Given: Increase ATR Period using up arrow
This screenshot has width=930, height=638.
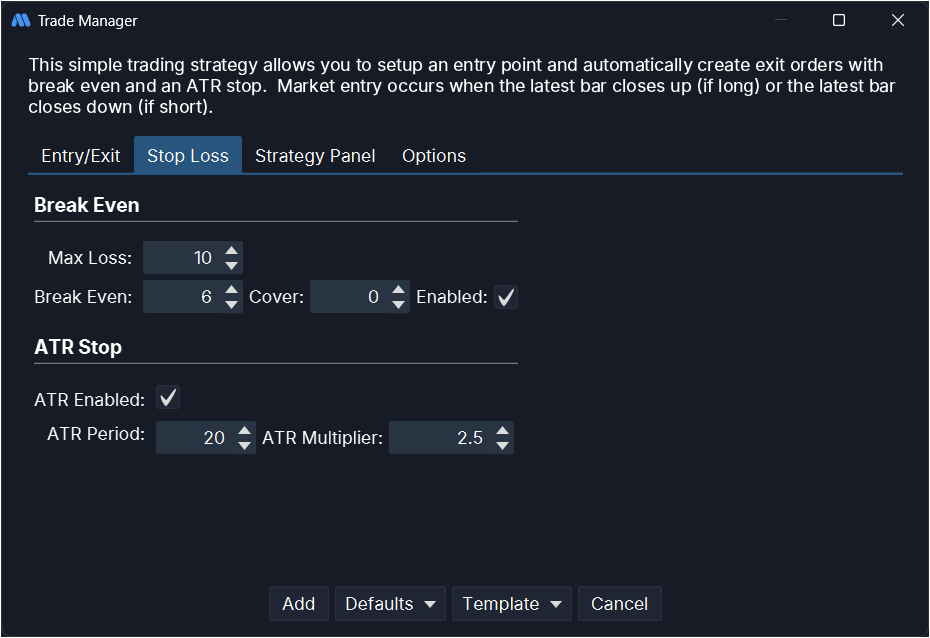Looking at the screenshot, I should [245, 430].
